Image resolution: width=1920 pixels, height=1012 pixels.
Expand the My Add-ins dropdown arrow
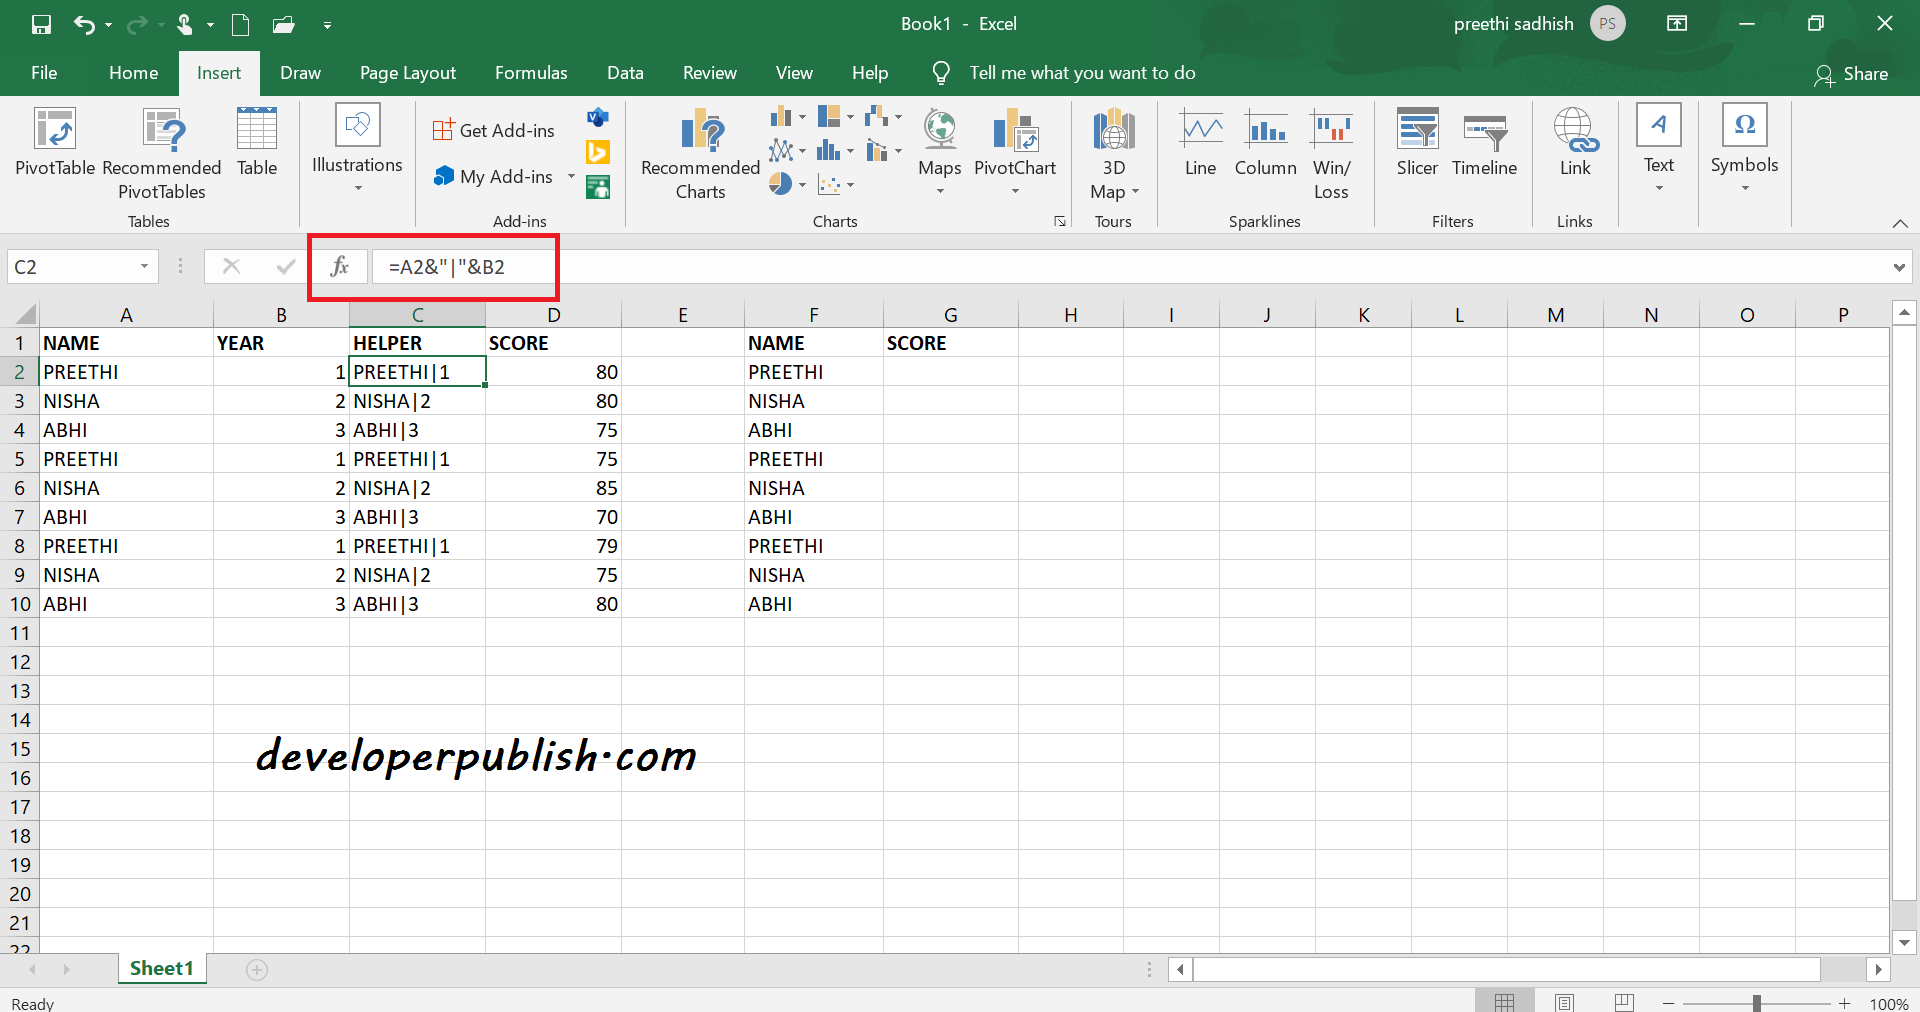(x=571, y=176)
